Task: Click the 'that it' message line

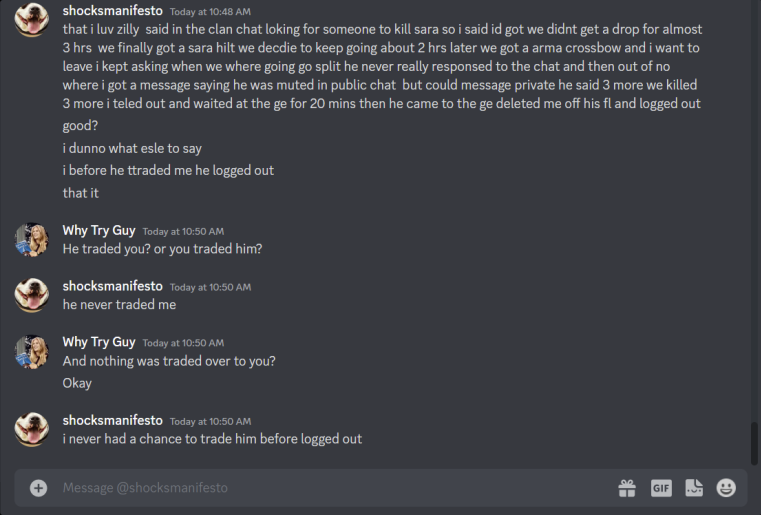Action: tap(81, 193)
